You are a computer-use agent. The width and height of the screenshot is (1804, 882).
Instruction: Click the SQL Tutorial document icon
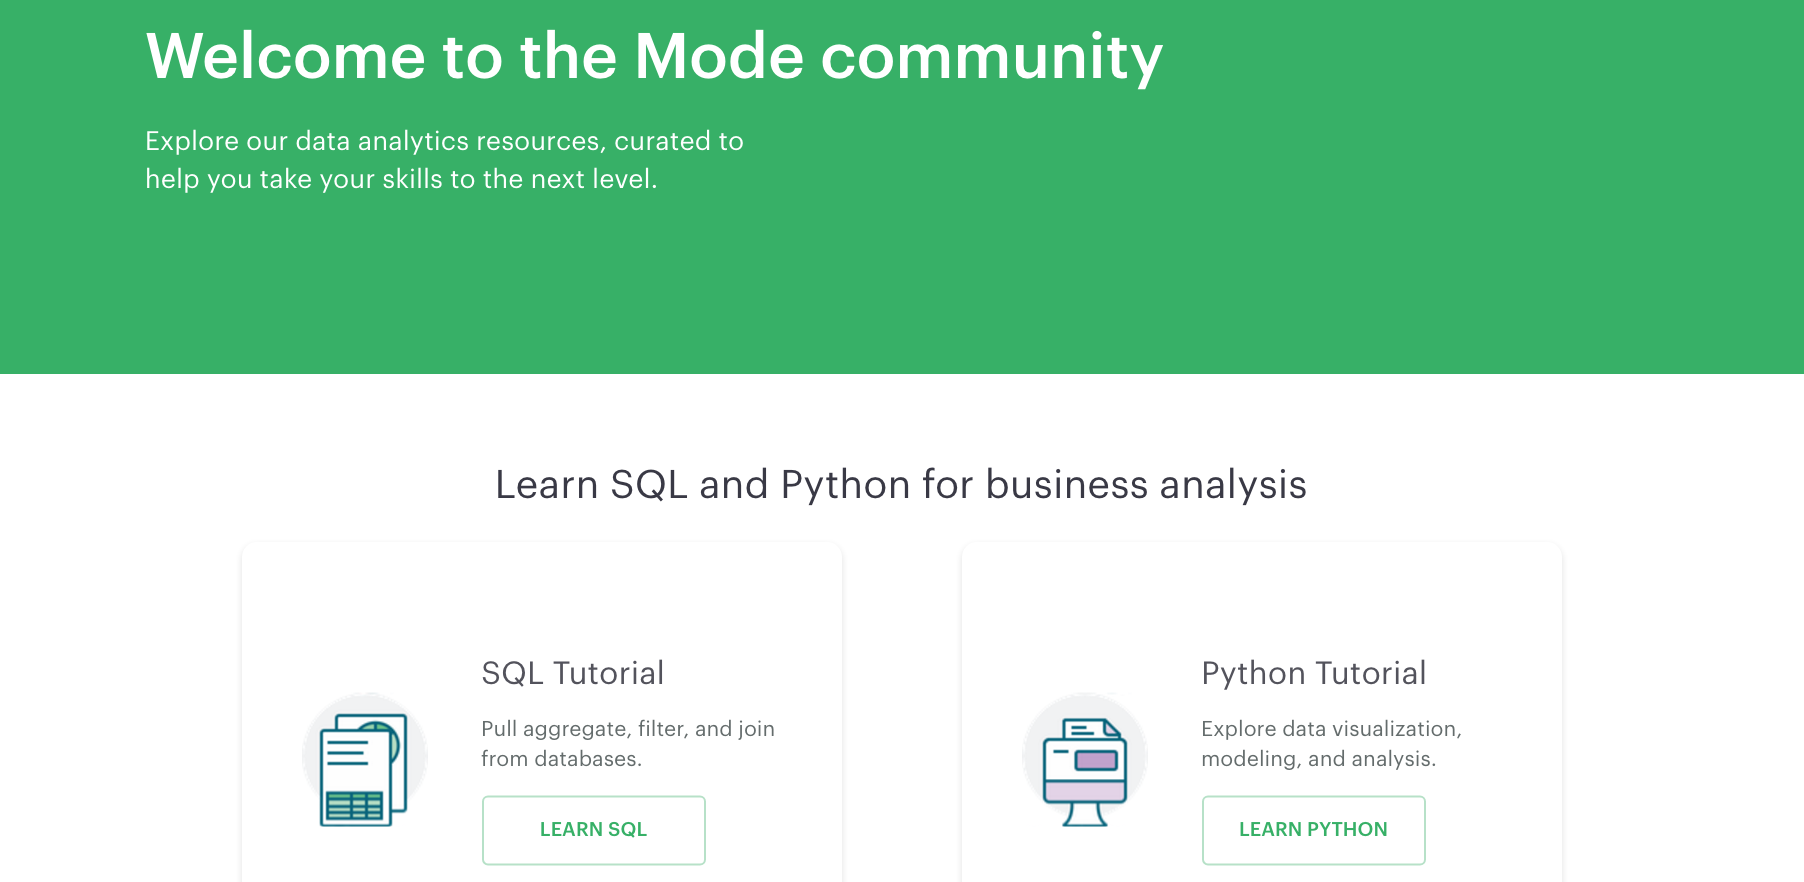click(365, 760)
